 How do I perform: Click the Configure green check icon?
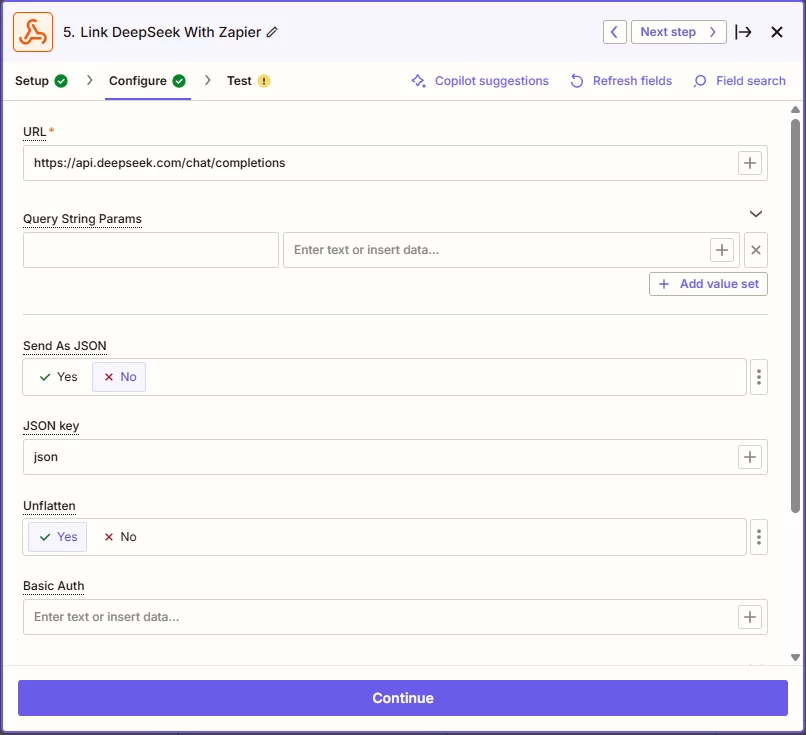[179, 81]
